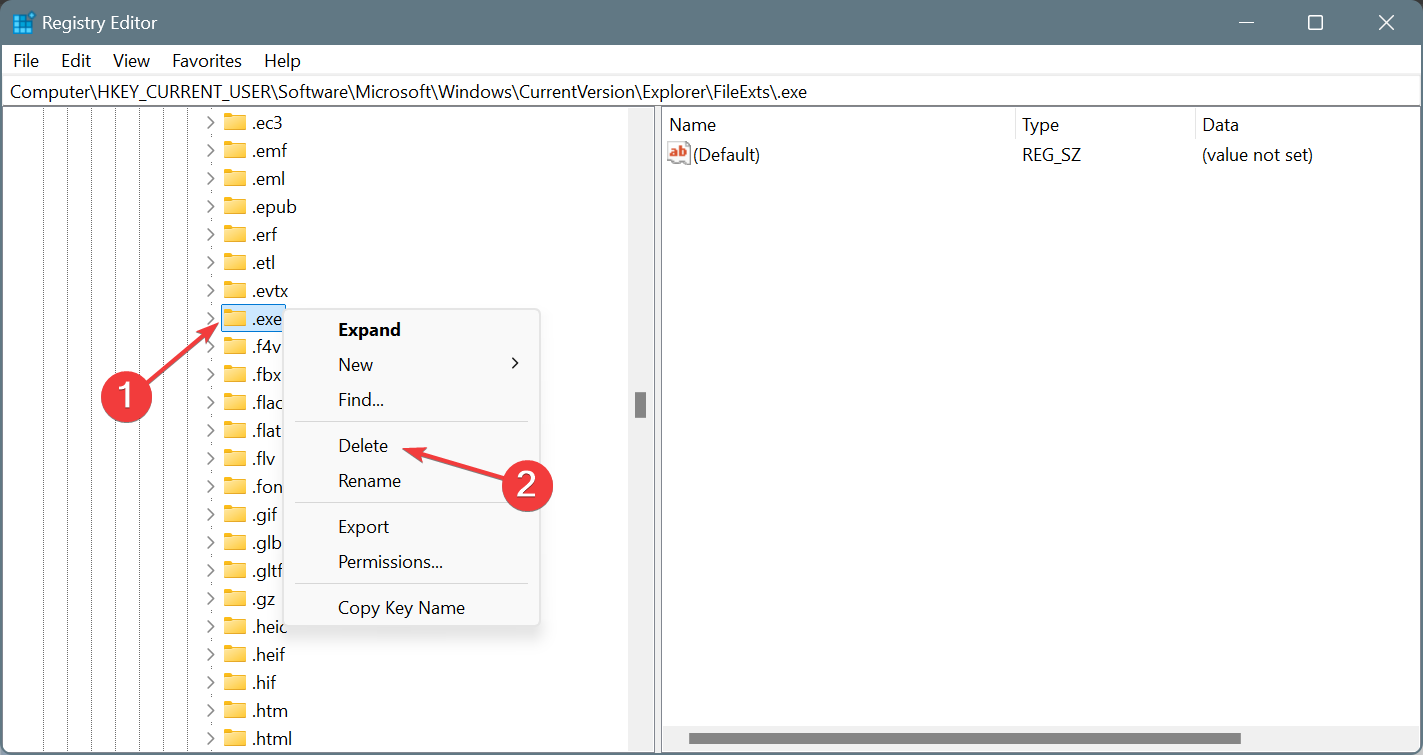The image size is (1423, 755).
Task: Open the File menu
Action: click(26, 61)
